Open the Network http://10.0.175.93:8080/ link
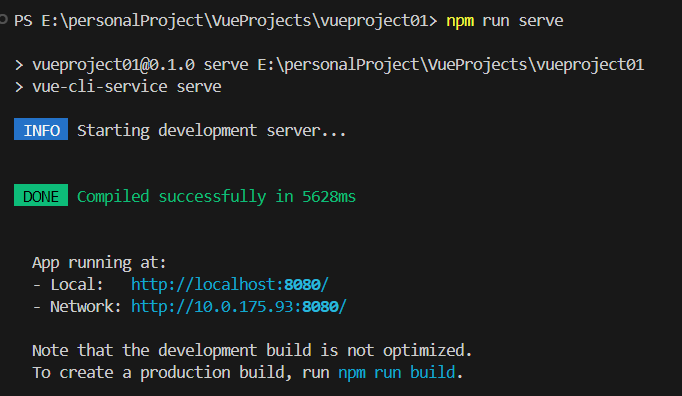 tap(238, 307)
